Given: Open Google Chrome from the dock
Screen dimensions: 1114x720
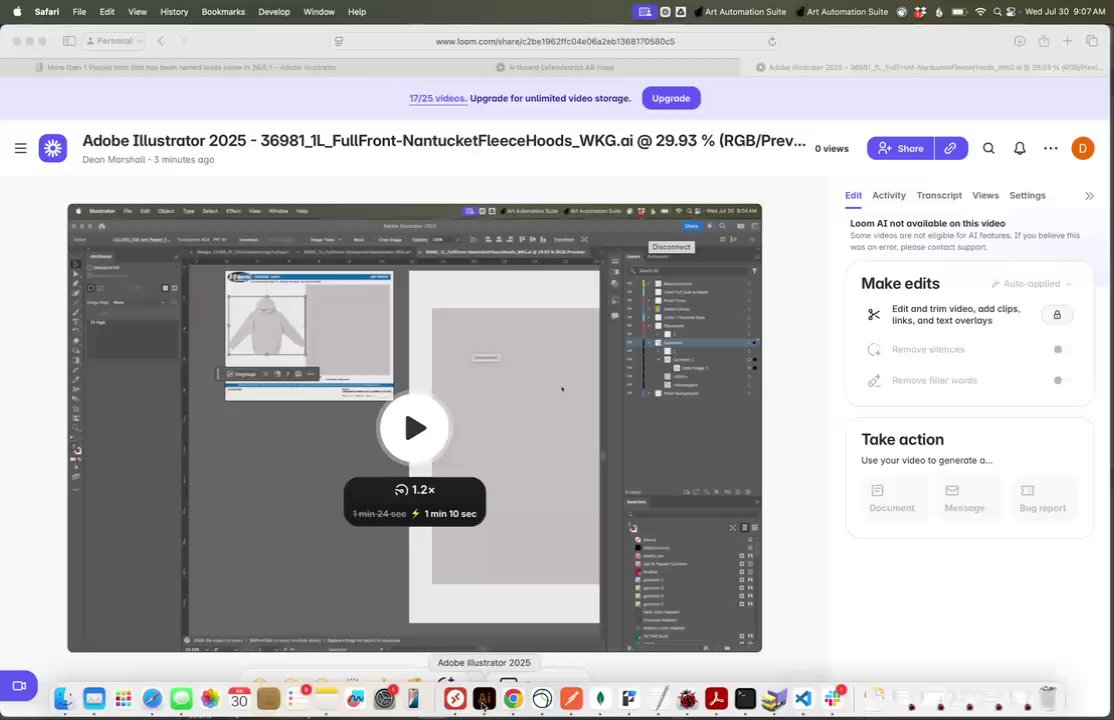Looking at the screenshot, I should (x=513, y=699).
